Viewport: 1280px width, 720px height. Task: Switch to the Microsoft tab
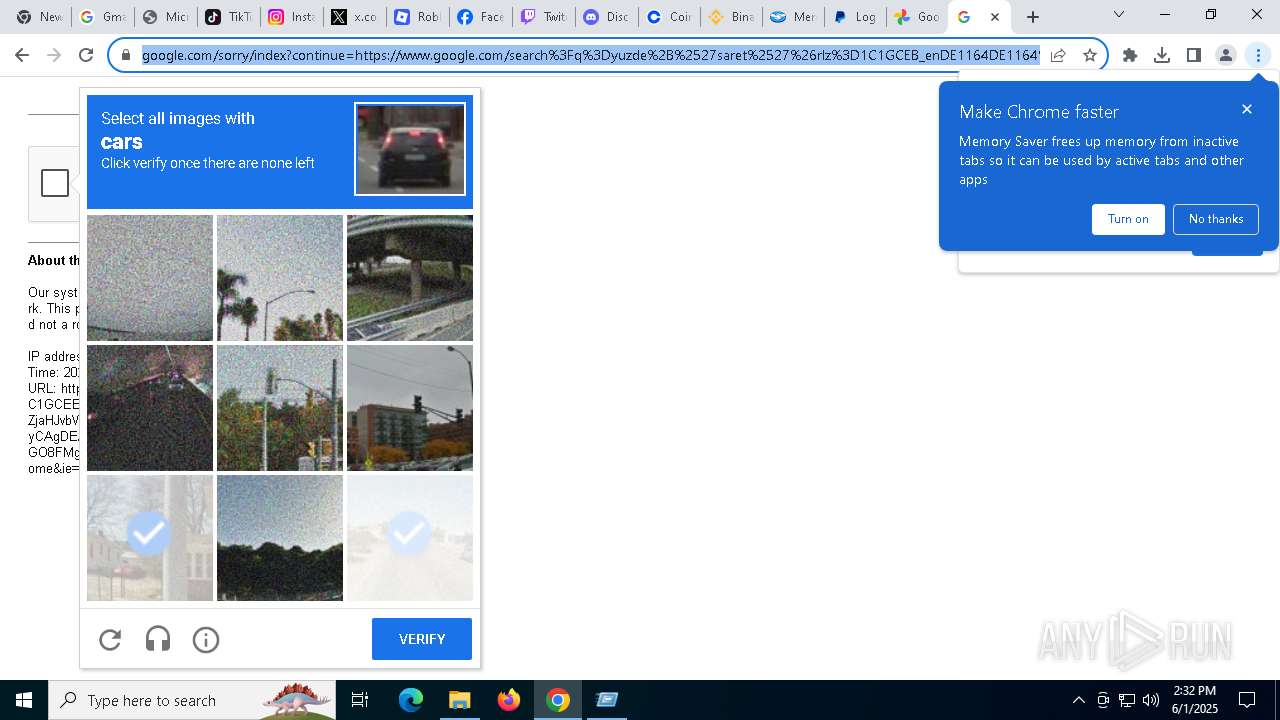165,17
